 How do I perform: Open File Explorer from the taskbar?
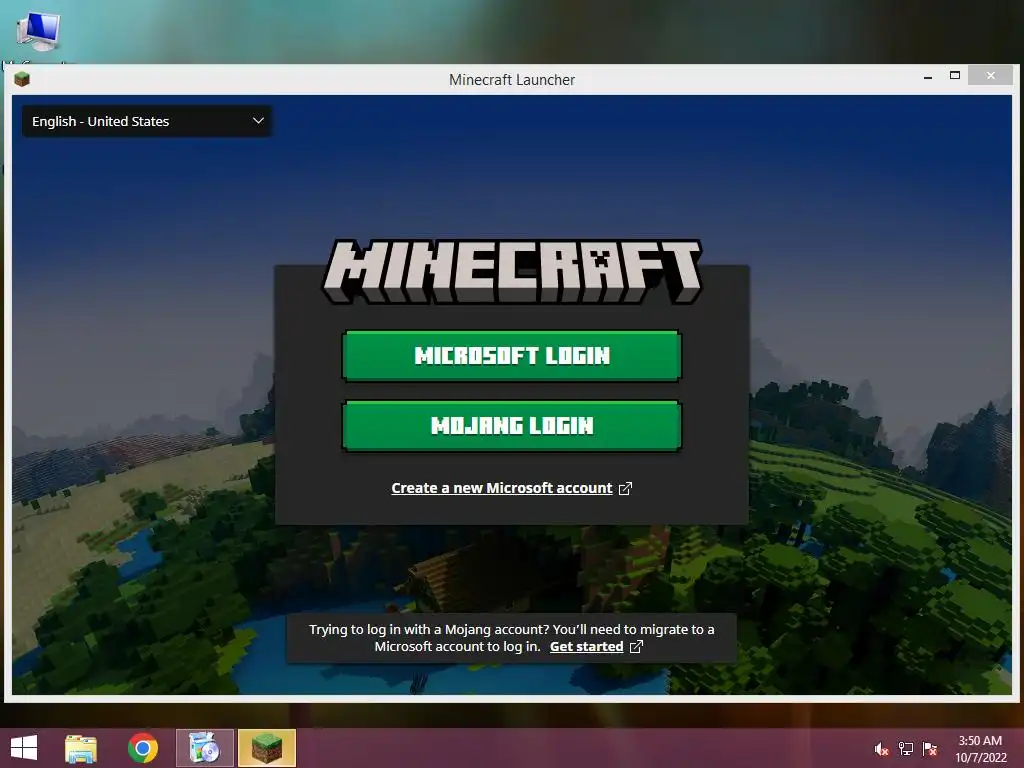point(81,748)
